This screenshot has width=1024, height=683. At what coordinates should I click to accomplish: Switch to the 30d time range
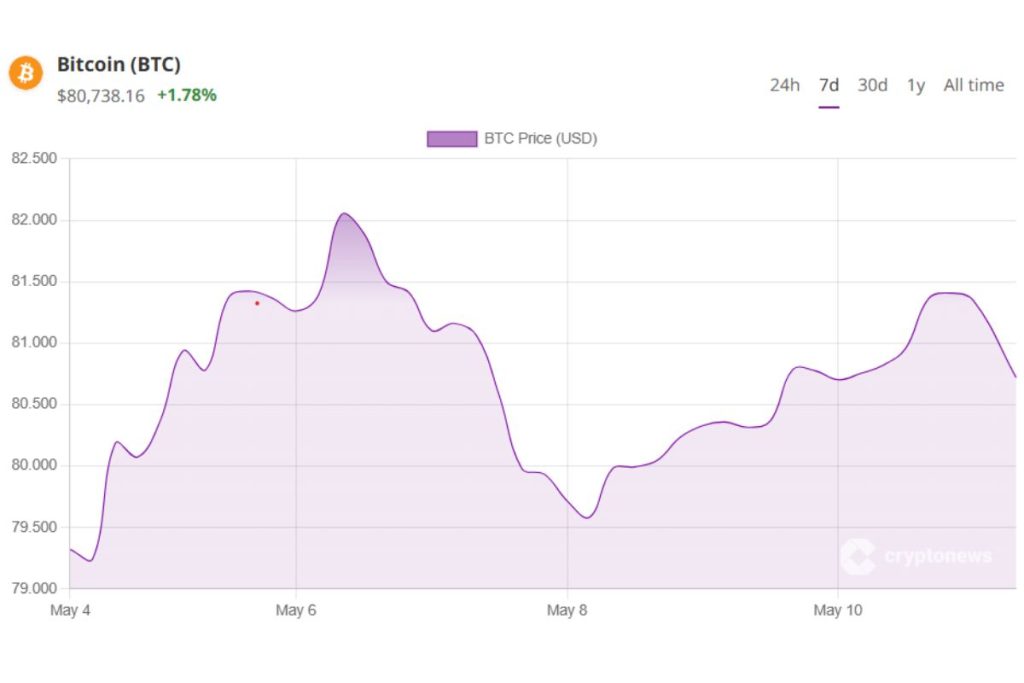(872, 85)
